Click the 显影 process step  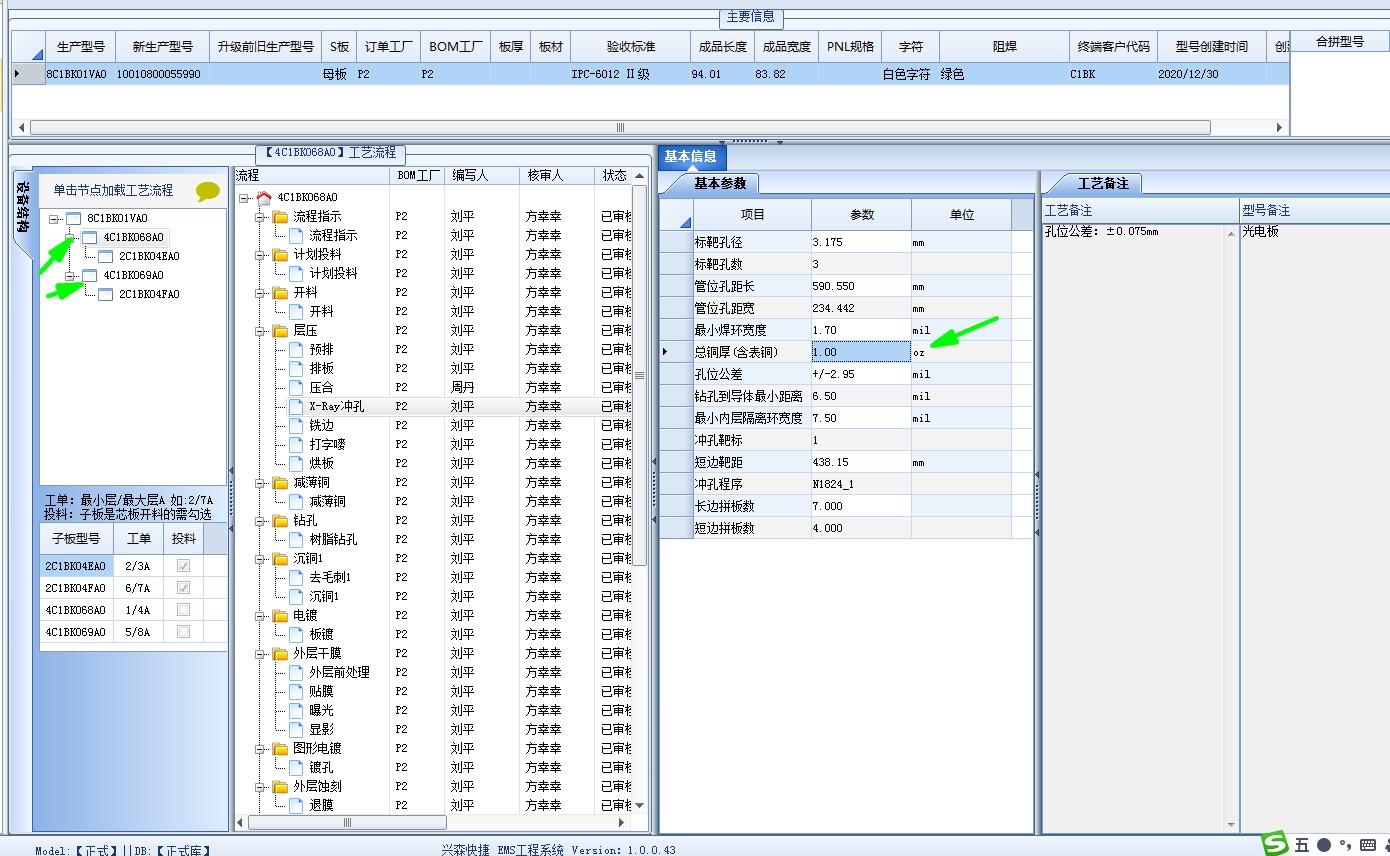click(x=322, y=729)
